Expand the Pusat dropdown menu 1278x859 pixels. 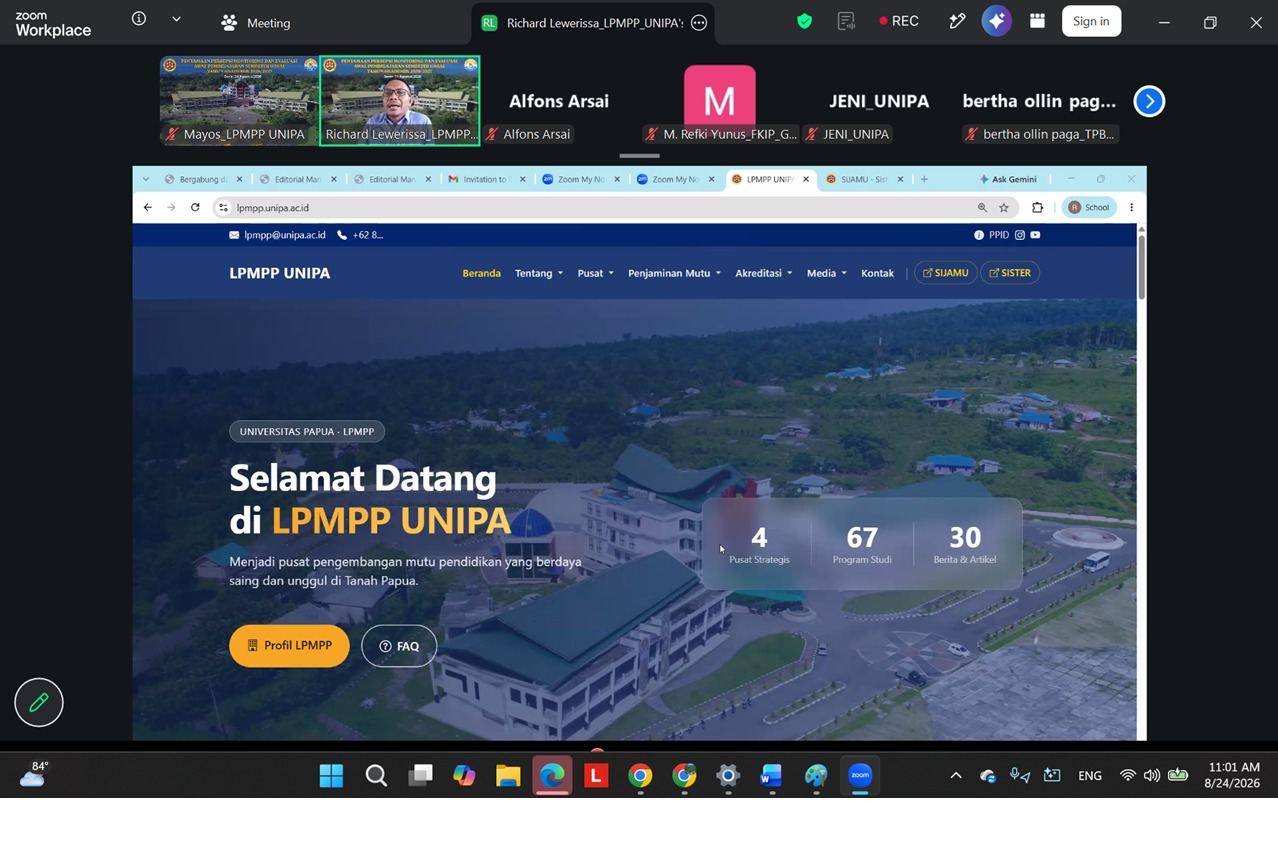pyautogui.click(x=595, y=273)
